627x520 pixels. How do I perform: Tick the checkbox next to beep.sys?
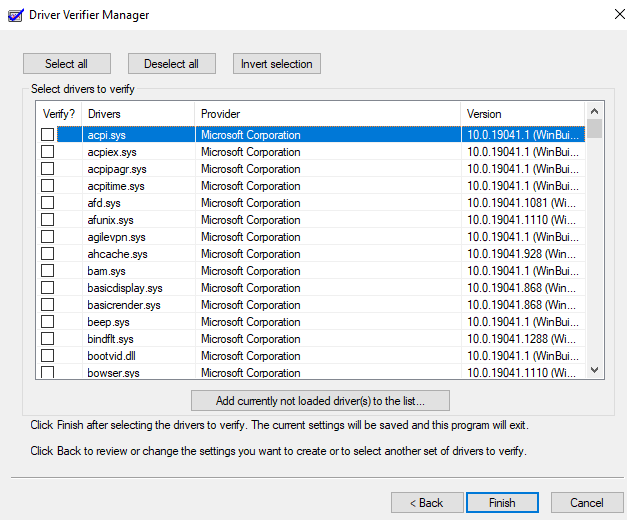[x=47, y=322]
